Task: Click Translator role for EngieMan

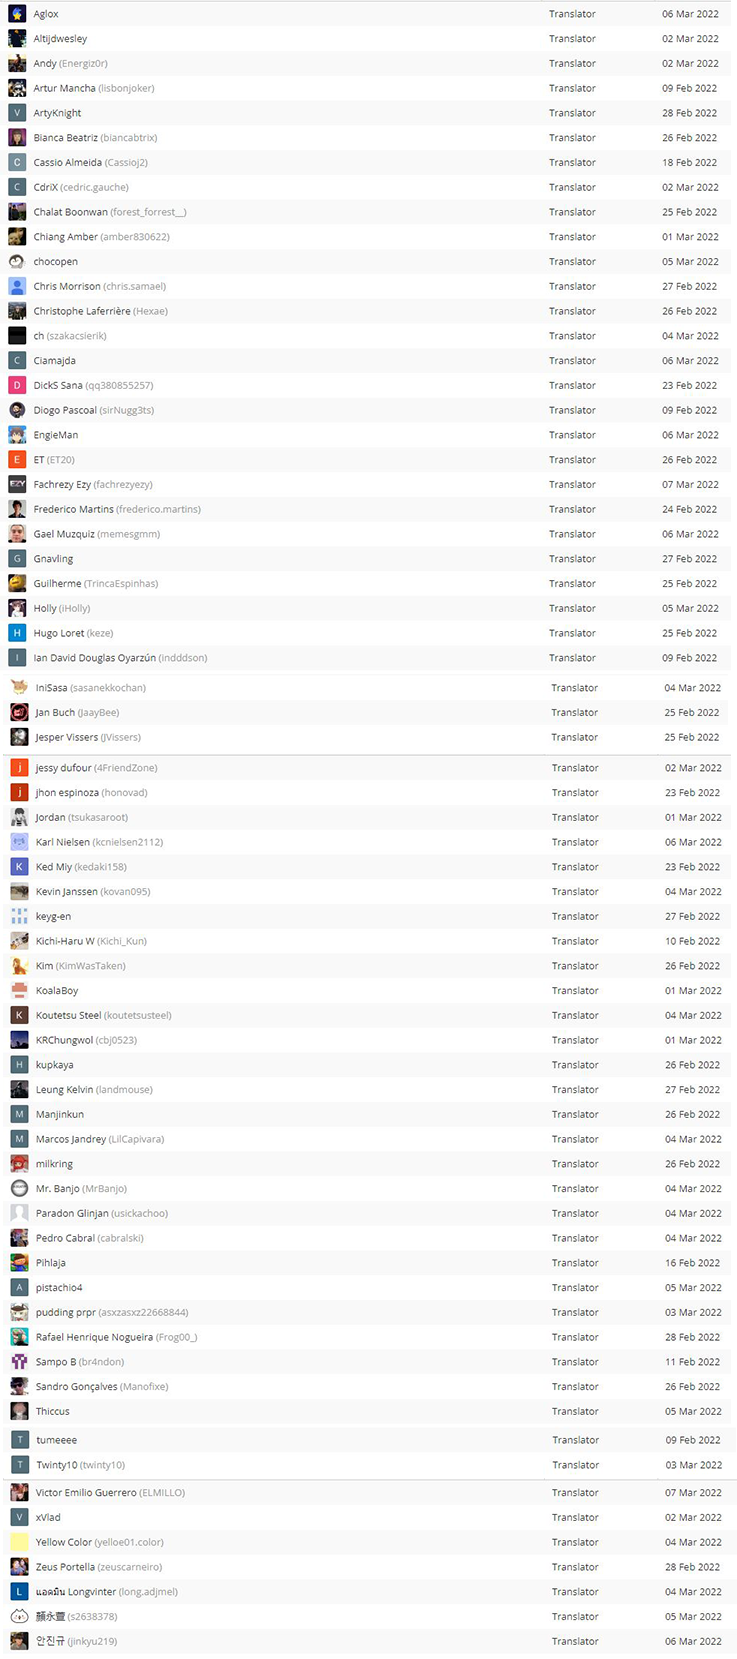Action: click(572, 435)
